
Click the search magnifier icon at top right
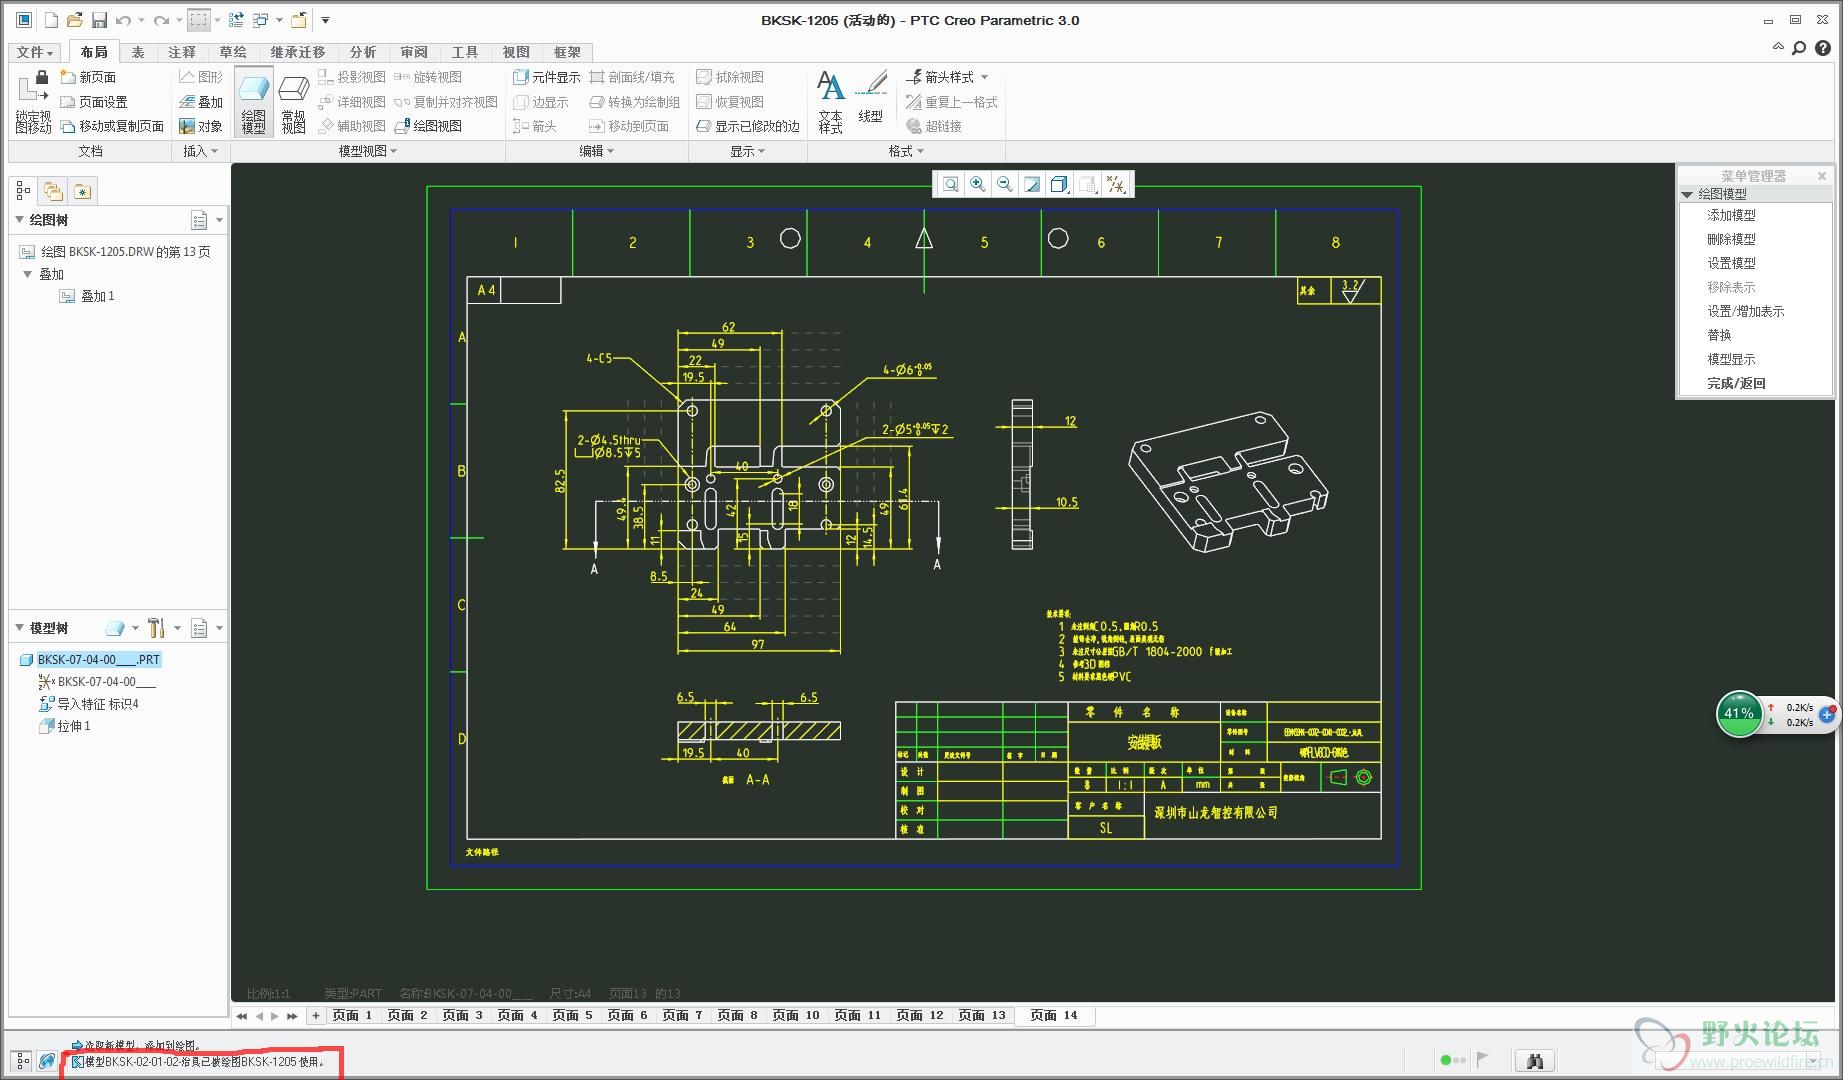(1799, 48)
